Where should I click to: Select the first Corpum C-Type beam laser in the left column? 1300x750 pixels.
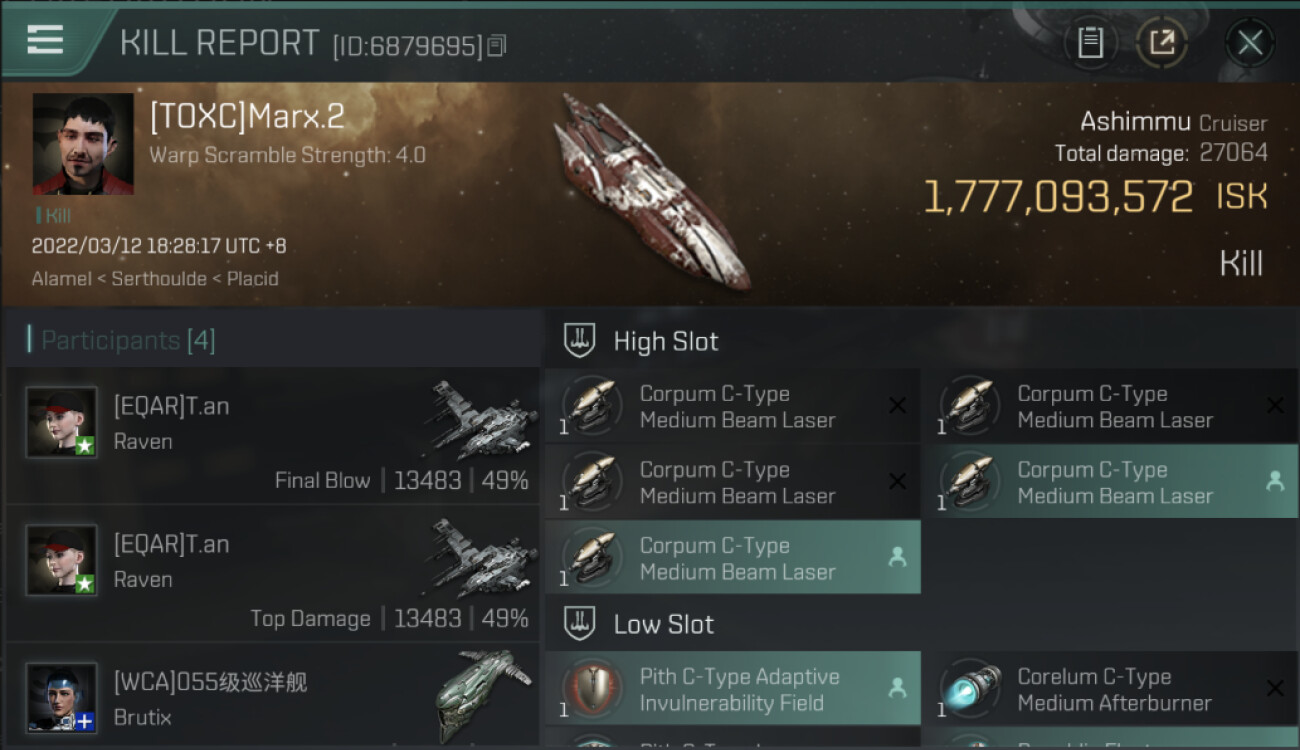coord(733,406)
